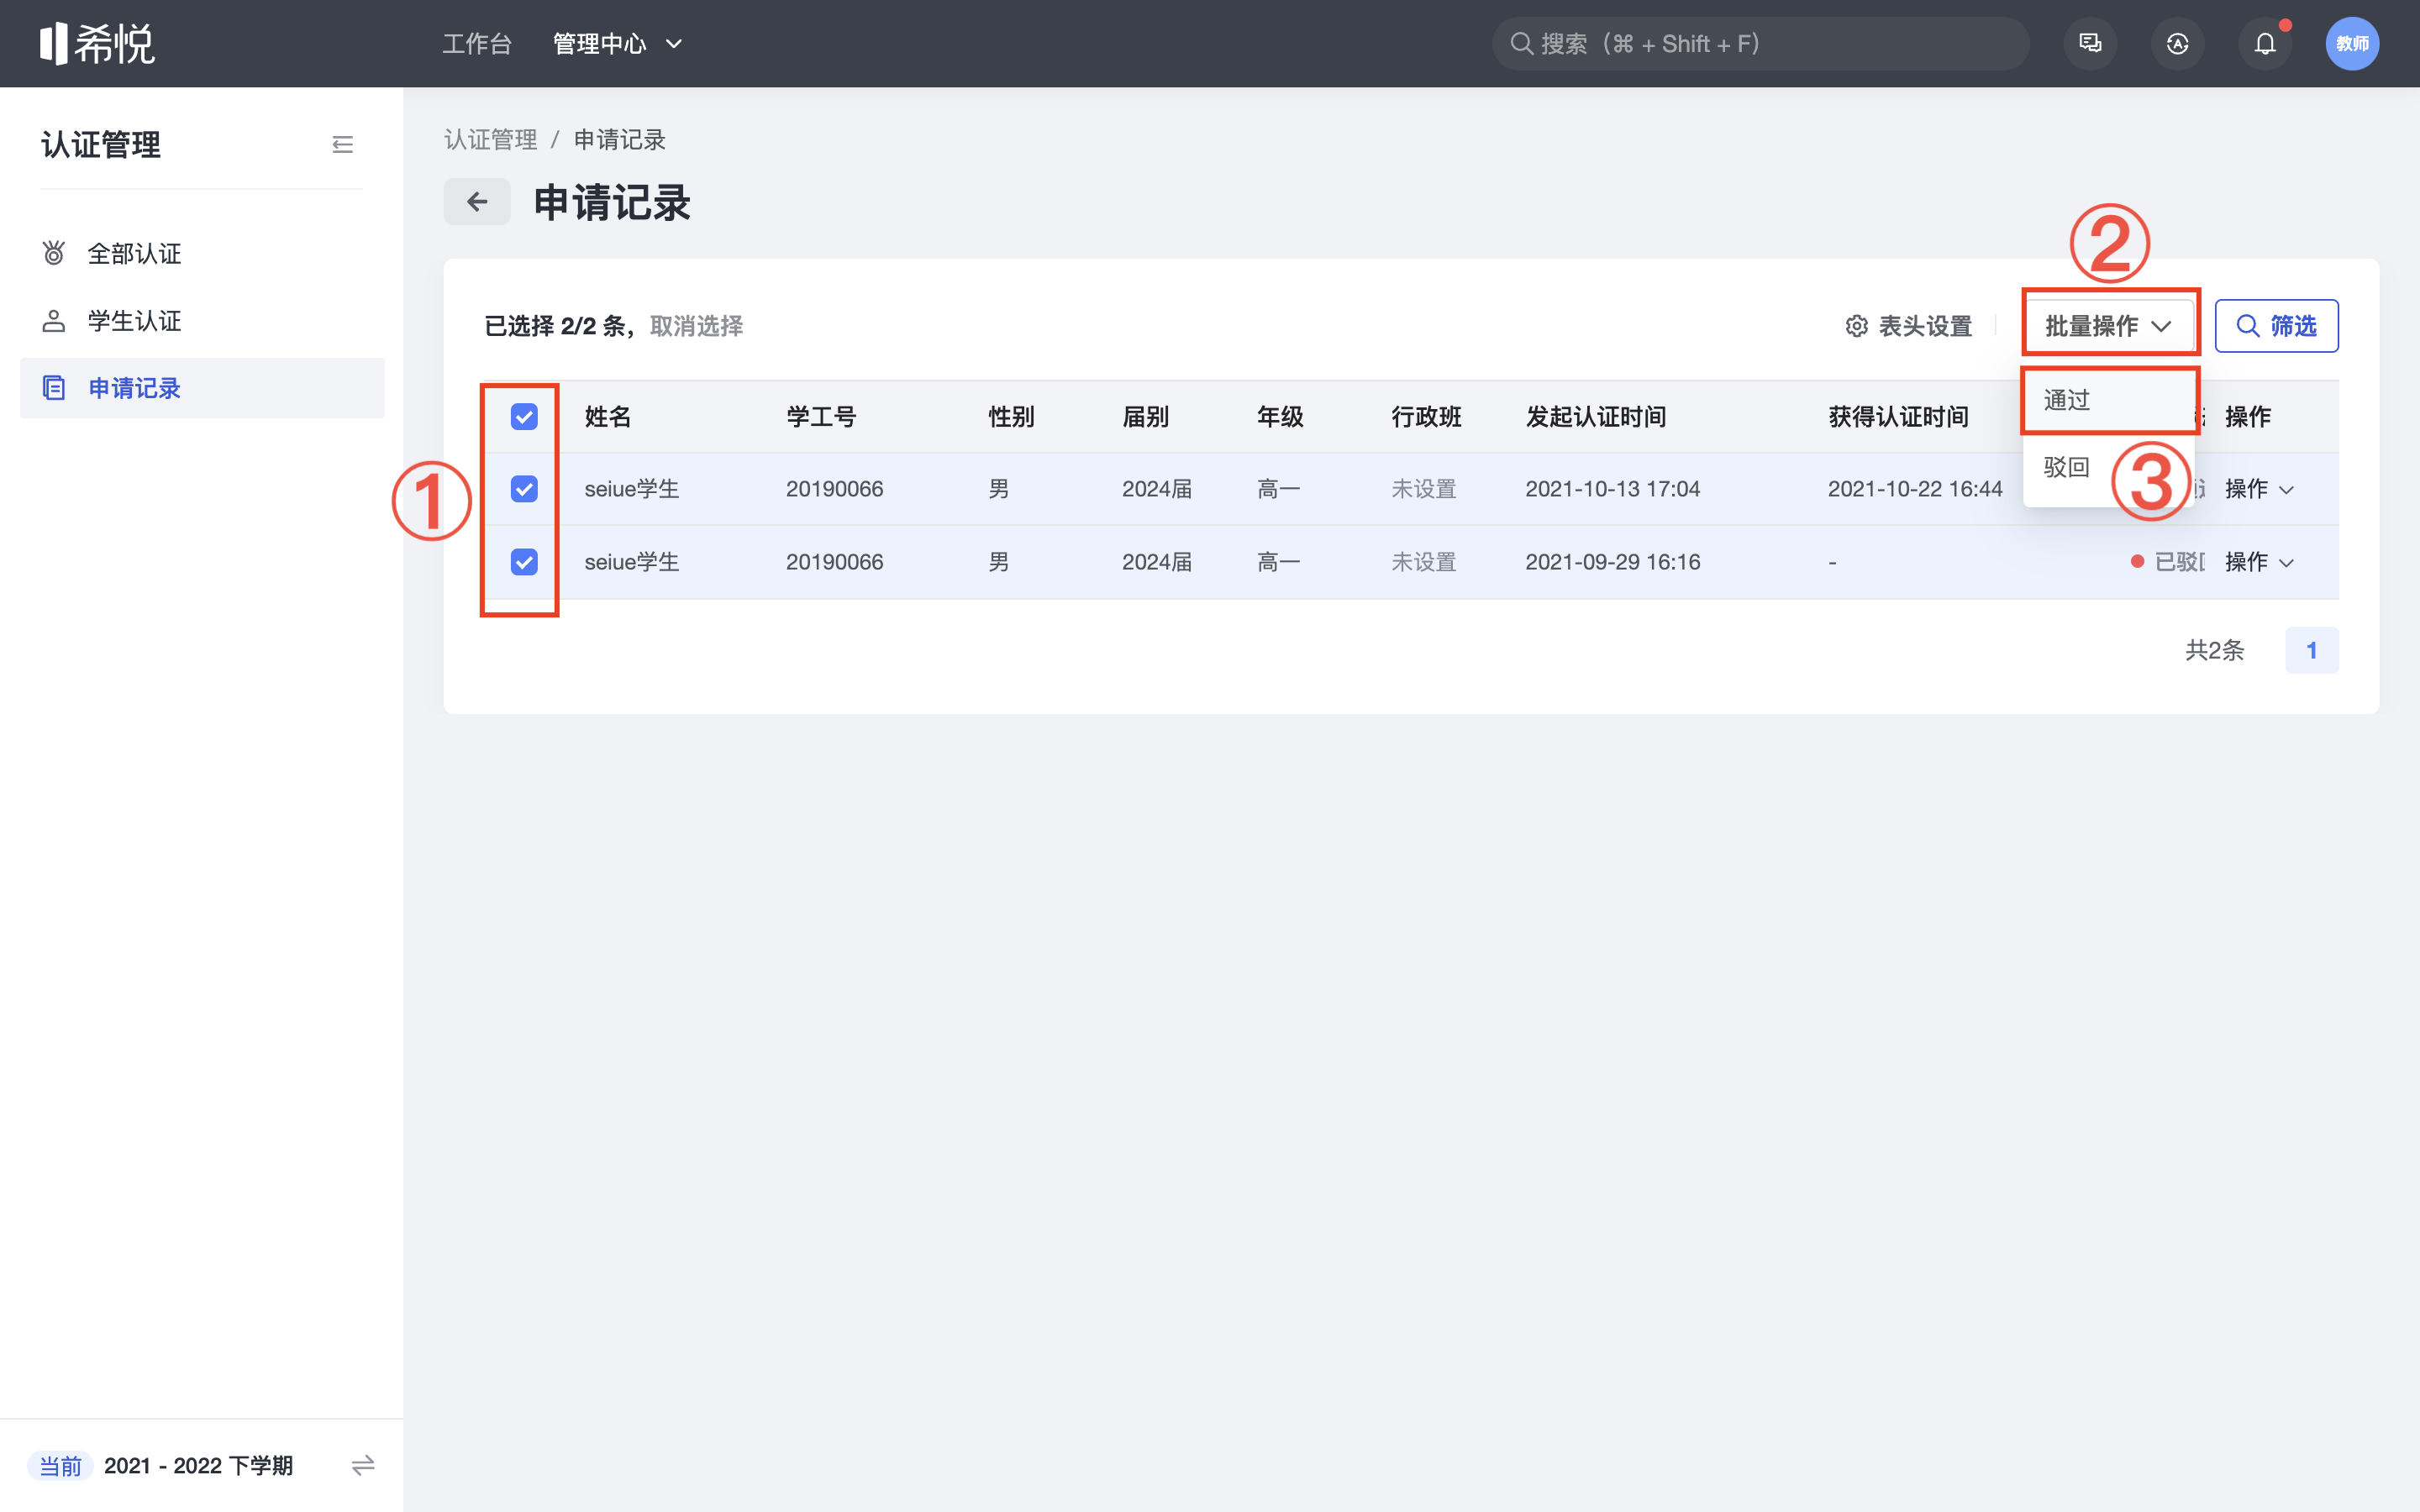The height and width of the screenshot is (1512, 2420).
Task: Click the 年级 column header
Action: point(1280,417)
